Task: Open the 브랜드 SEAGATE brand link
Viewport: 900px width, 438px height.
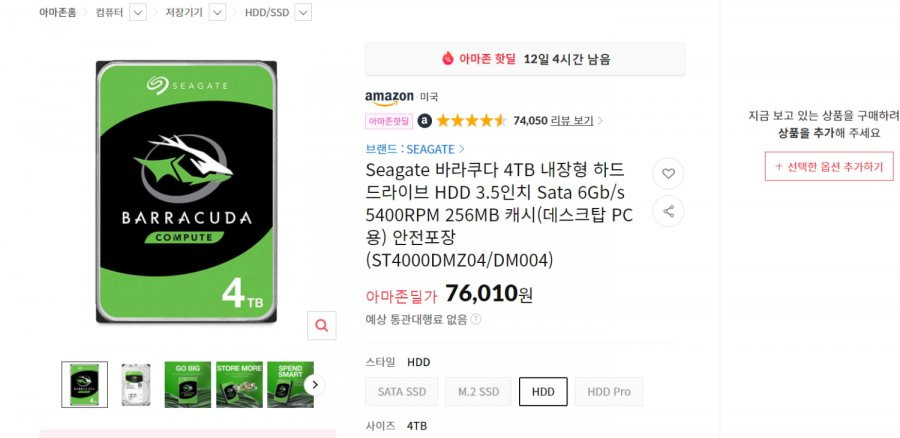Action: tap(415, 149)
